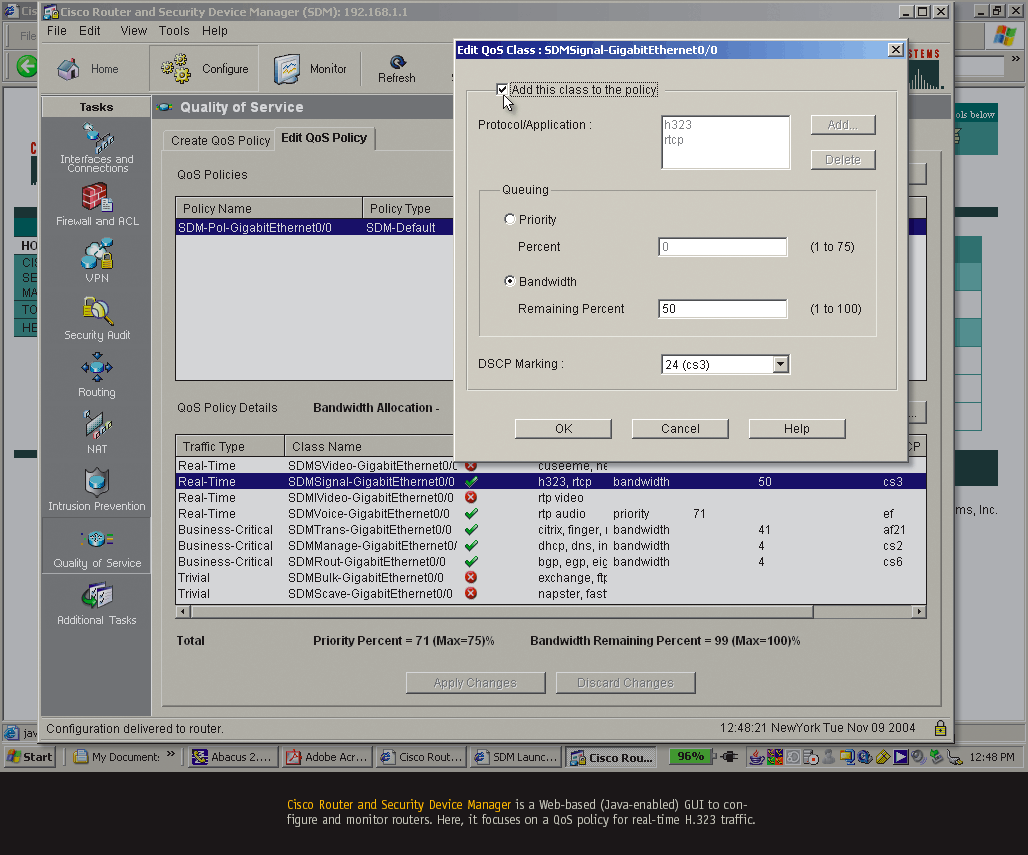Select the Priority queuing radio button
The width and height of the screenshot is (1028, 855).
[x=510, y=220]
